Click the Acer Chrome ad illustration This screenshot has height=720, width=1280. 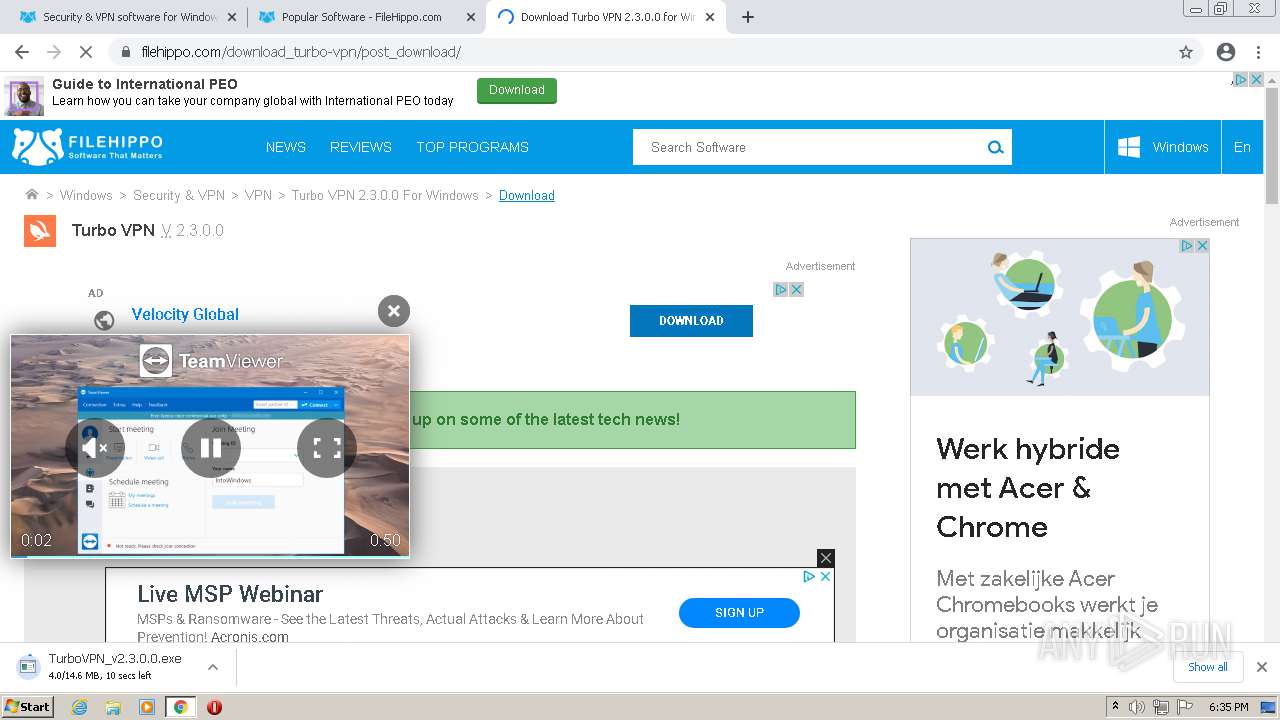1060,318
